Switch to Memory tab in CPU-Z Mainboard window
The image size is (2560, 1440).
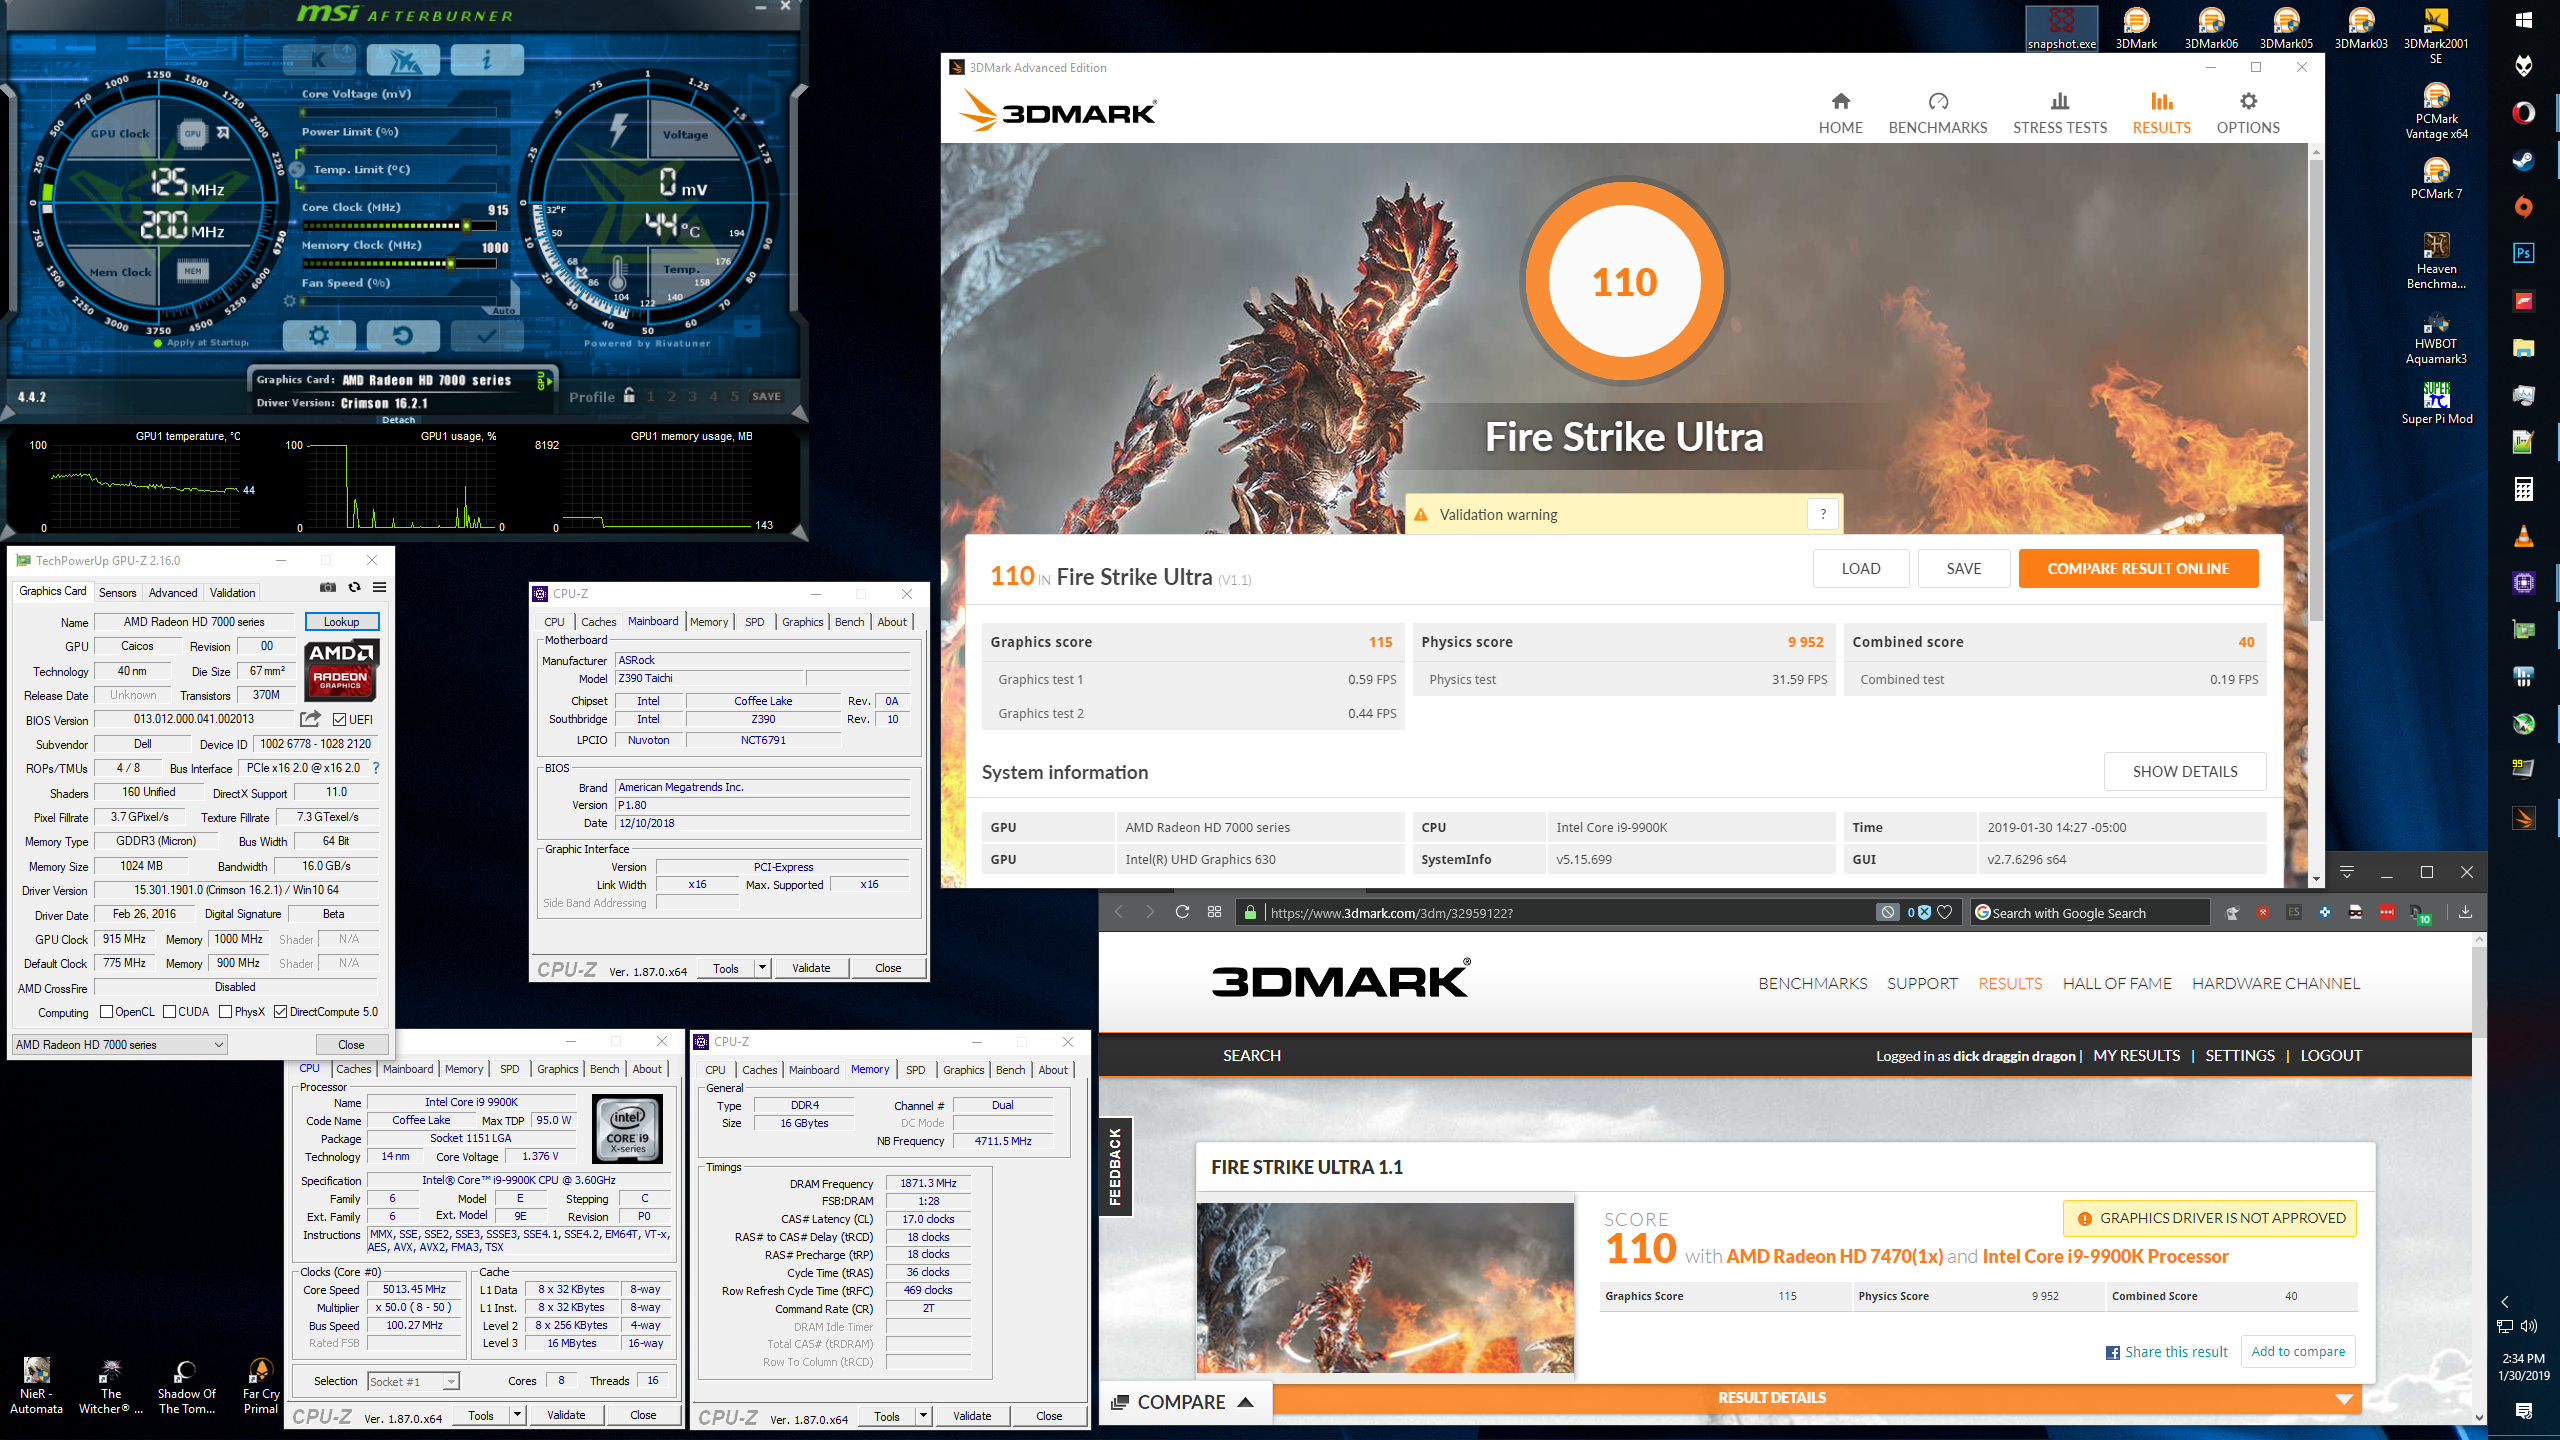pos(709,622)
